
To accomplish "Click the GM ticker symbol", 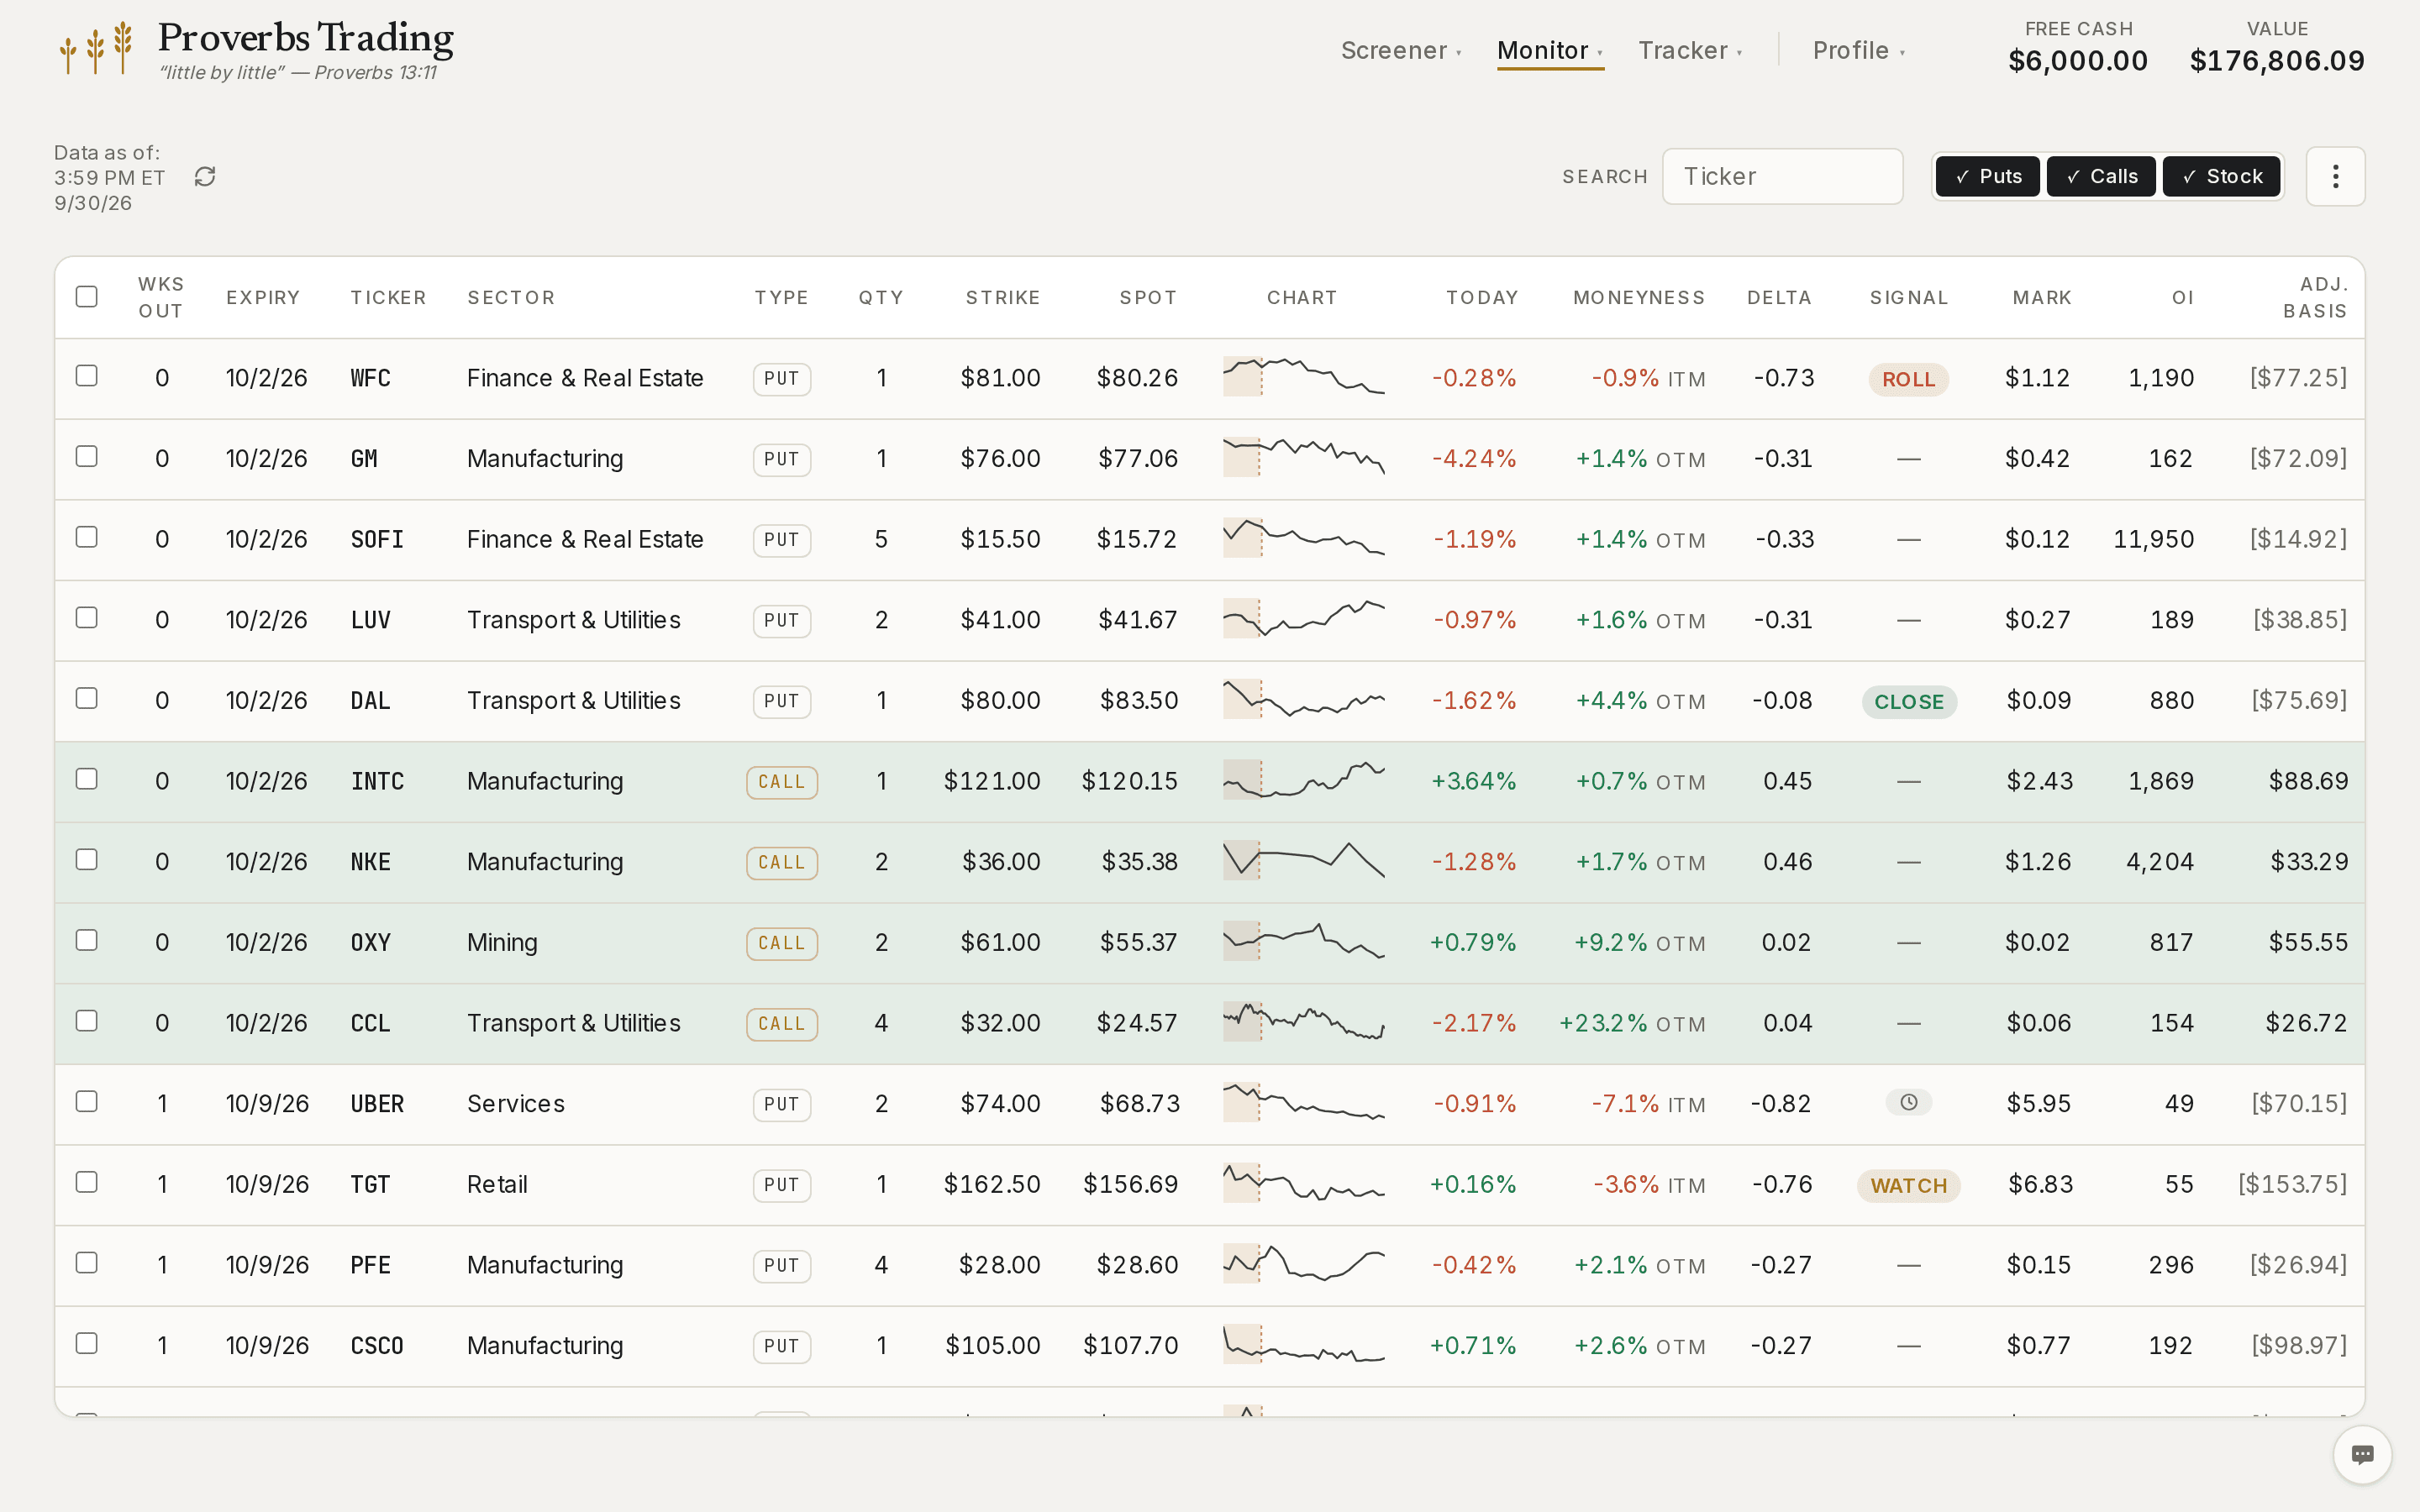I will 364,459.
